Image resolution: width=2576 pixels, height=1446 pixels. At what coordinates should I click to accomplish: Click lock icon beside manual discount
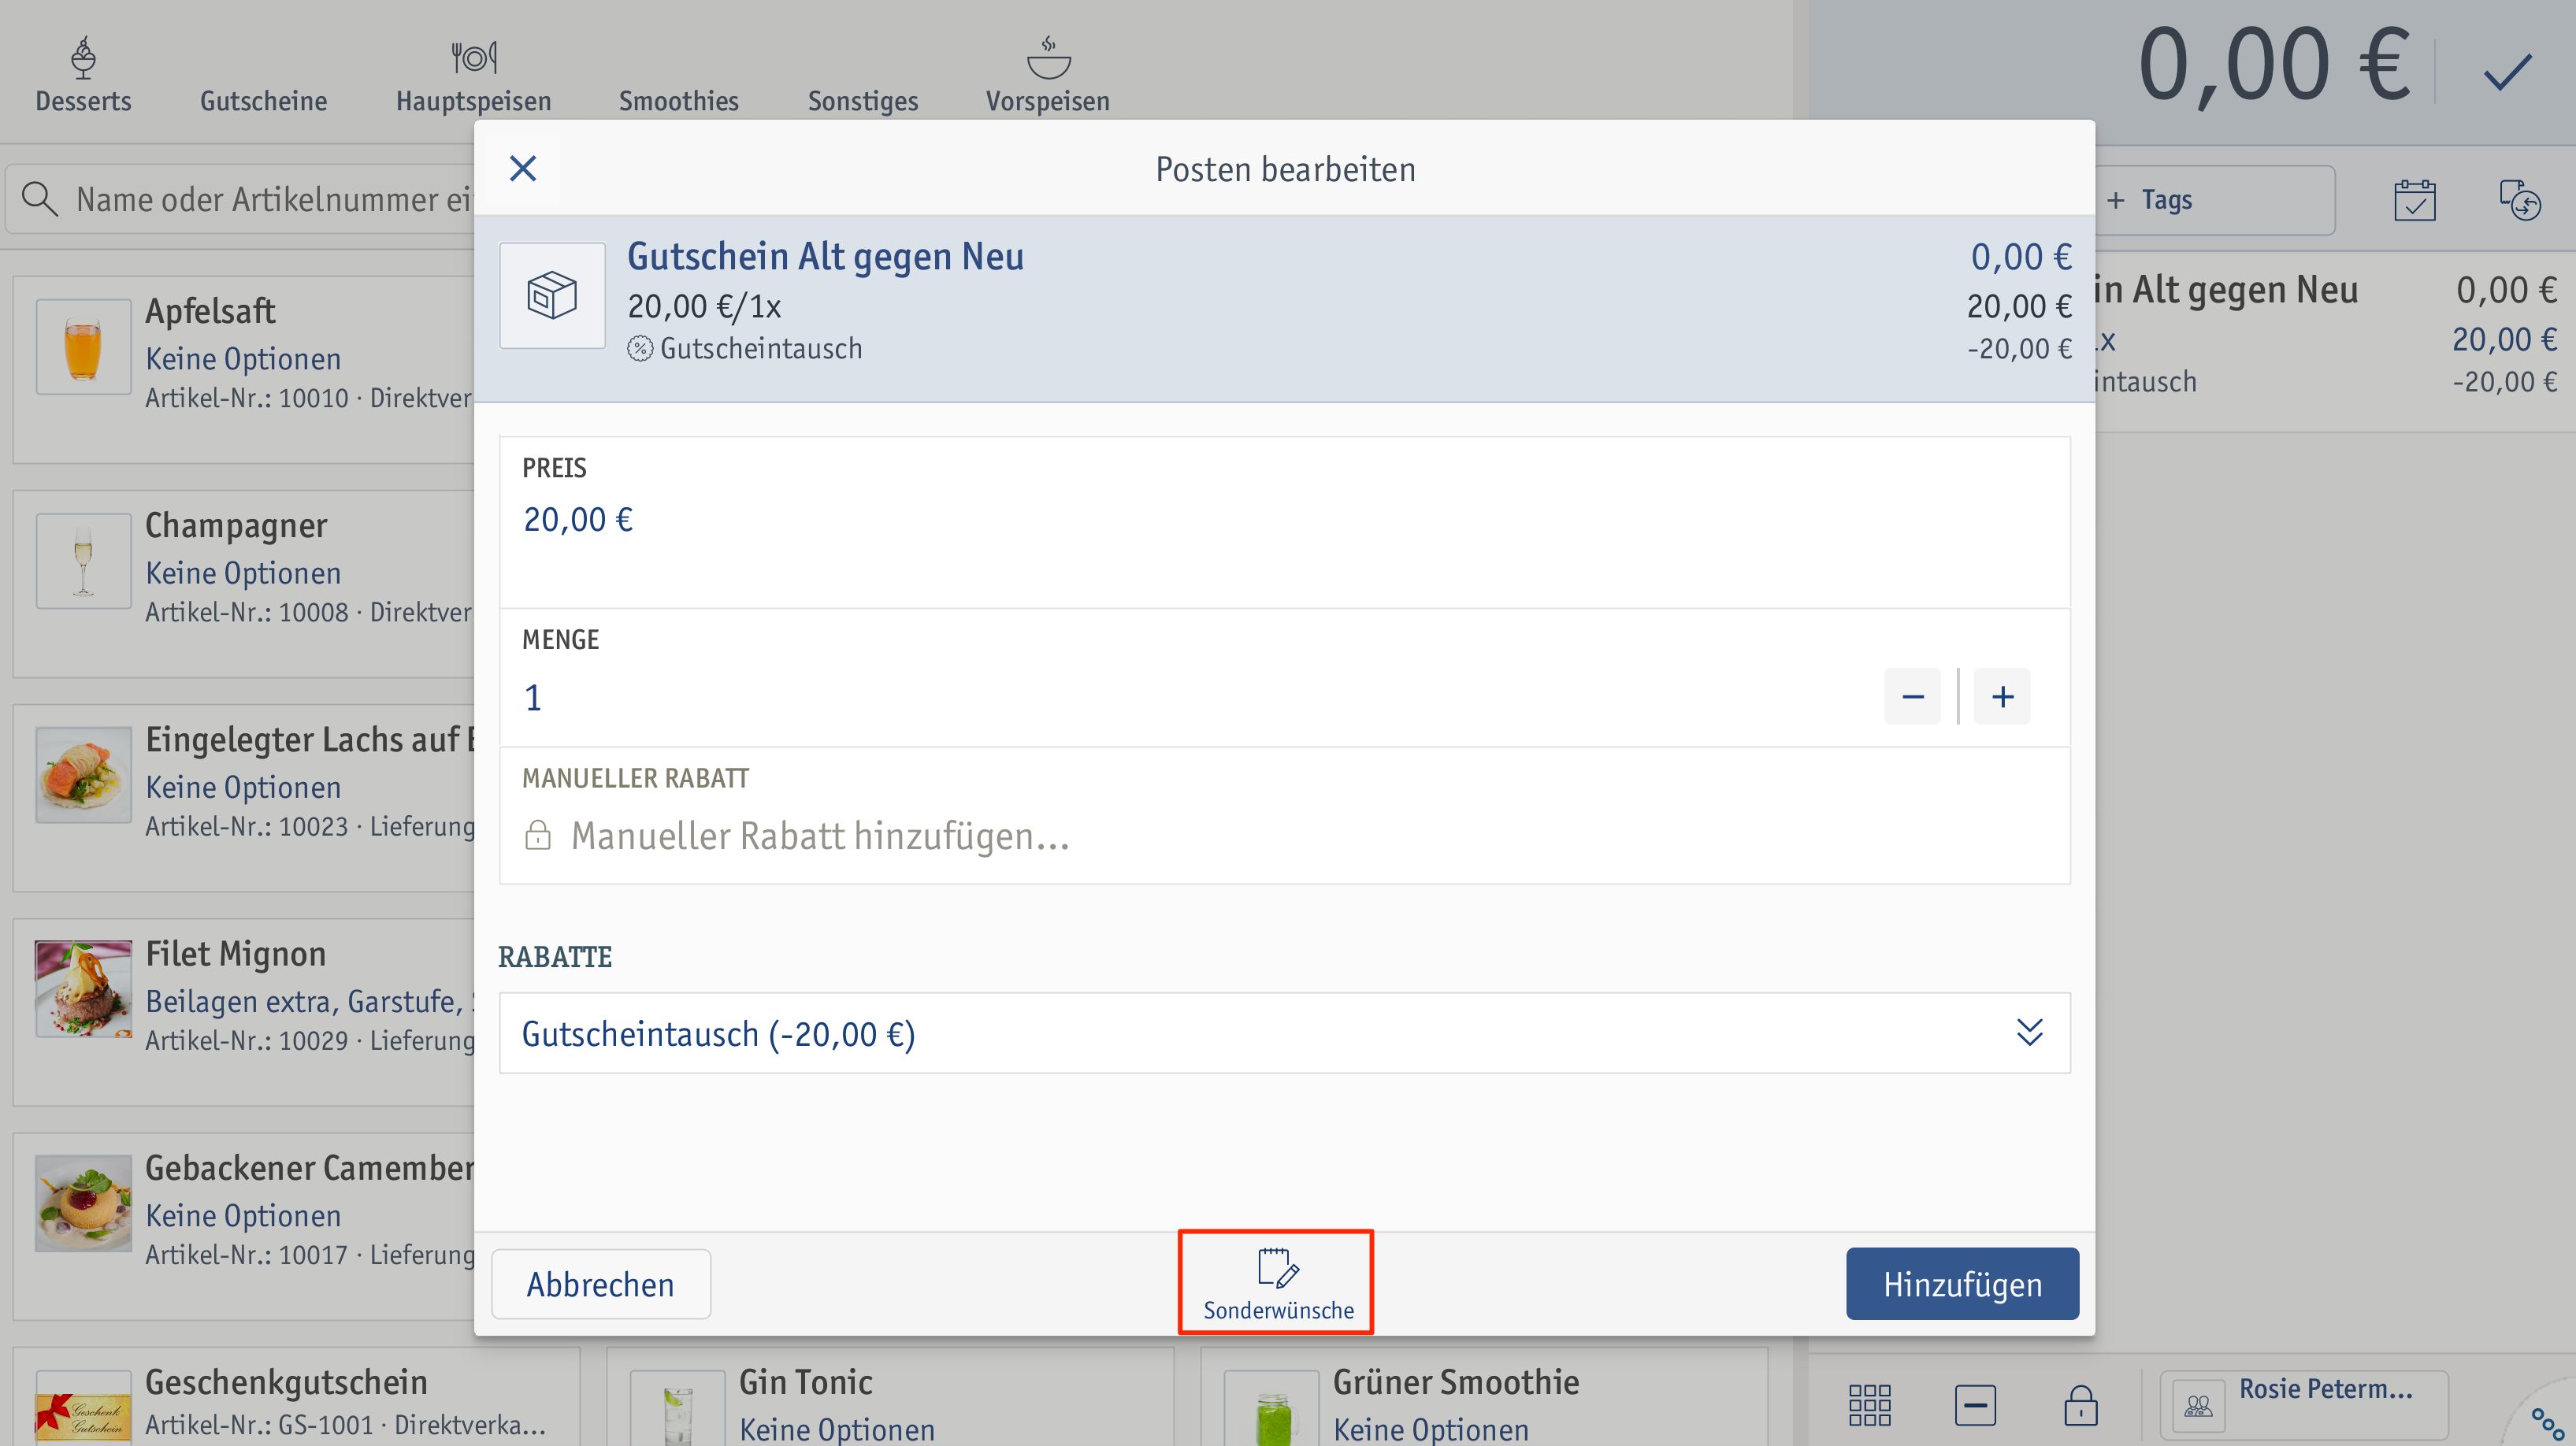pyautogui.click(x=538, y=835)
